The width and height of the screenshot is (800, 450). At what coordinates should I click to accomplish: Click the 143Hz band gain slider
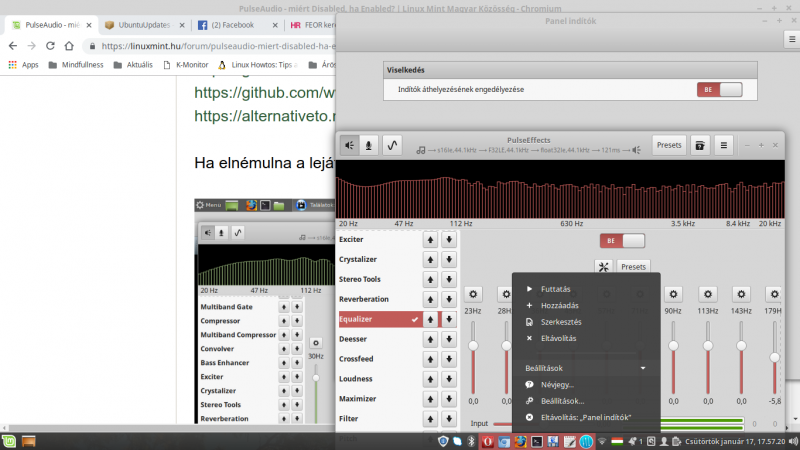click(741, 357)
